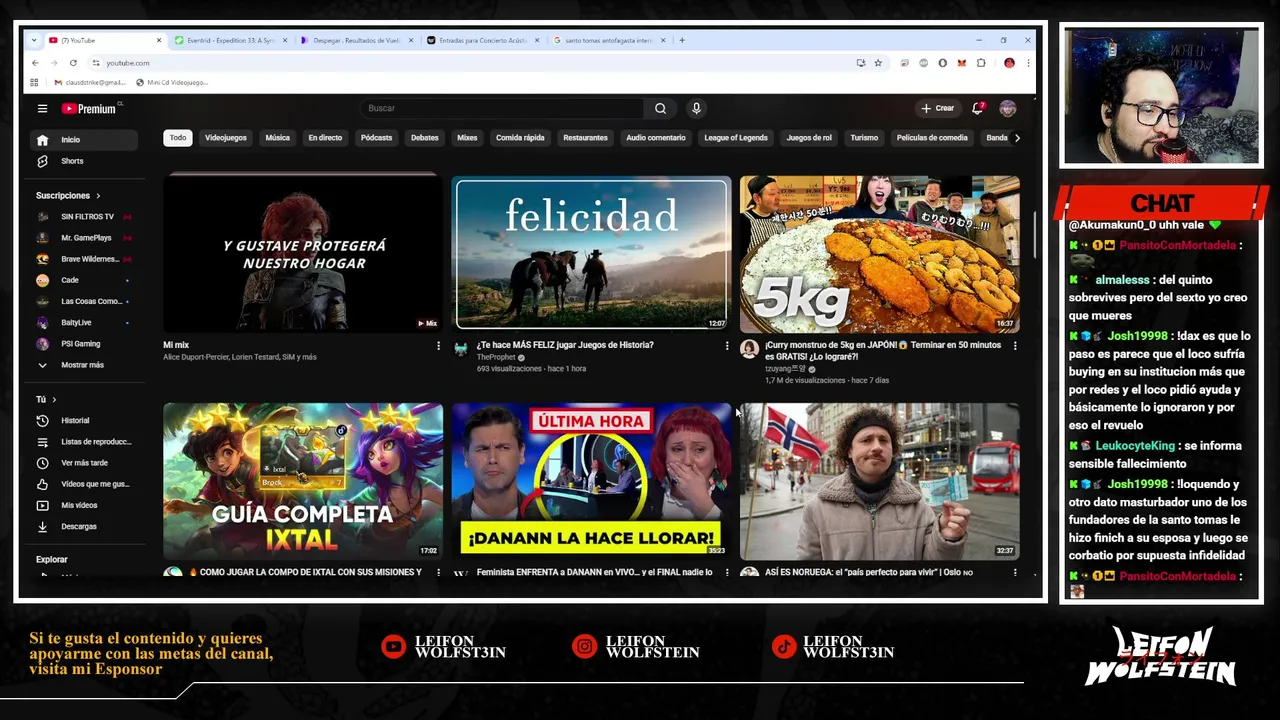Click the YouTube search input field
Viewport: 1280px width, 720px height.
pos(502,108)
